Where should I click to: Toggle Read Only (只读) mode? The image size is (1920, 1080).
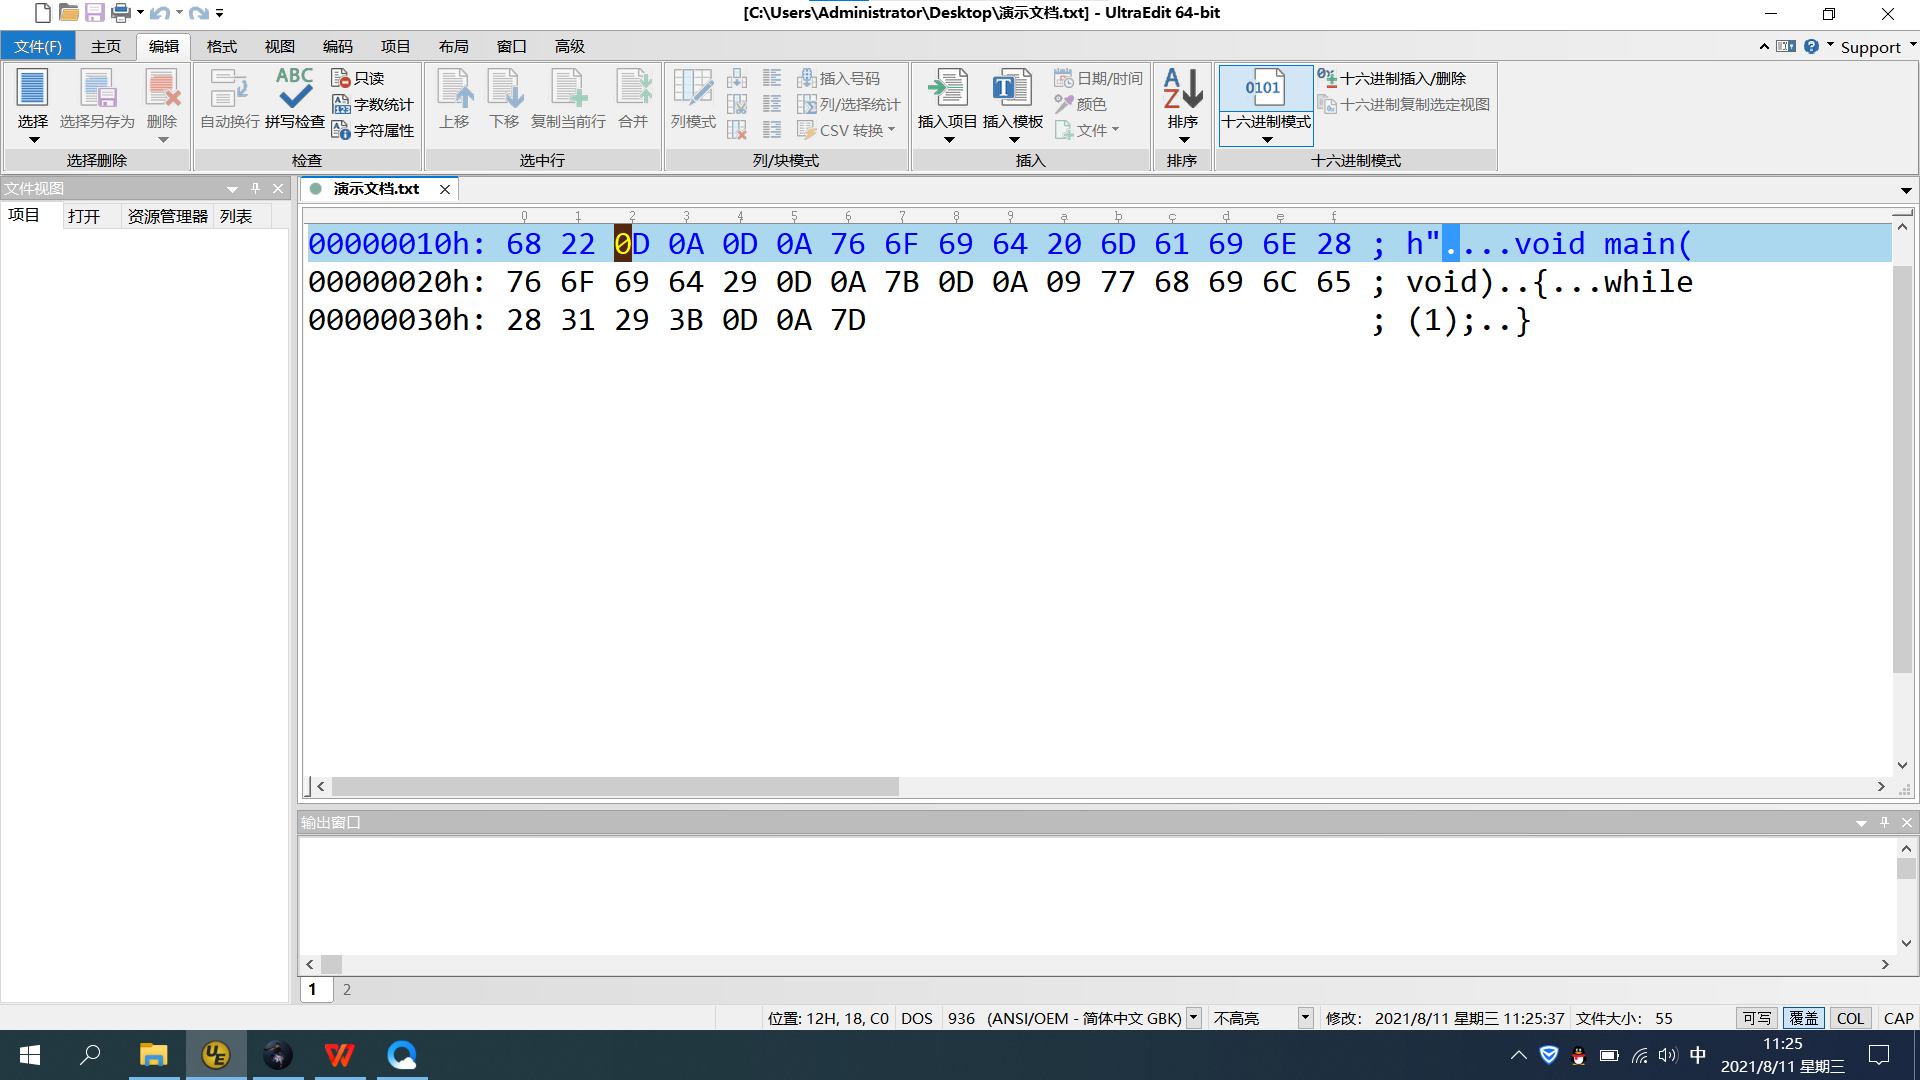pos(358,78)
